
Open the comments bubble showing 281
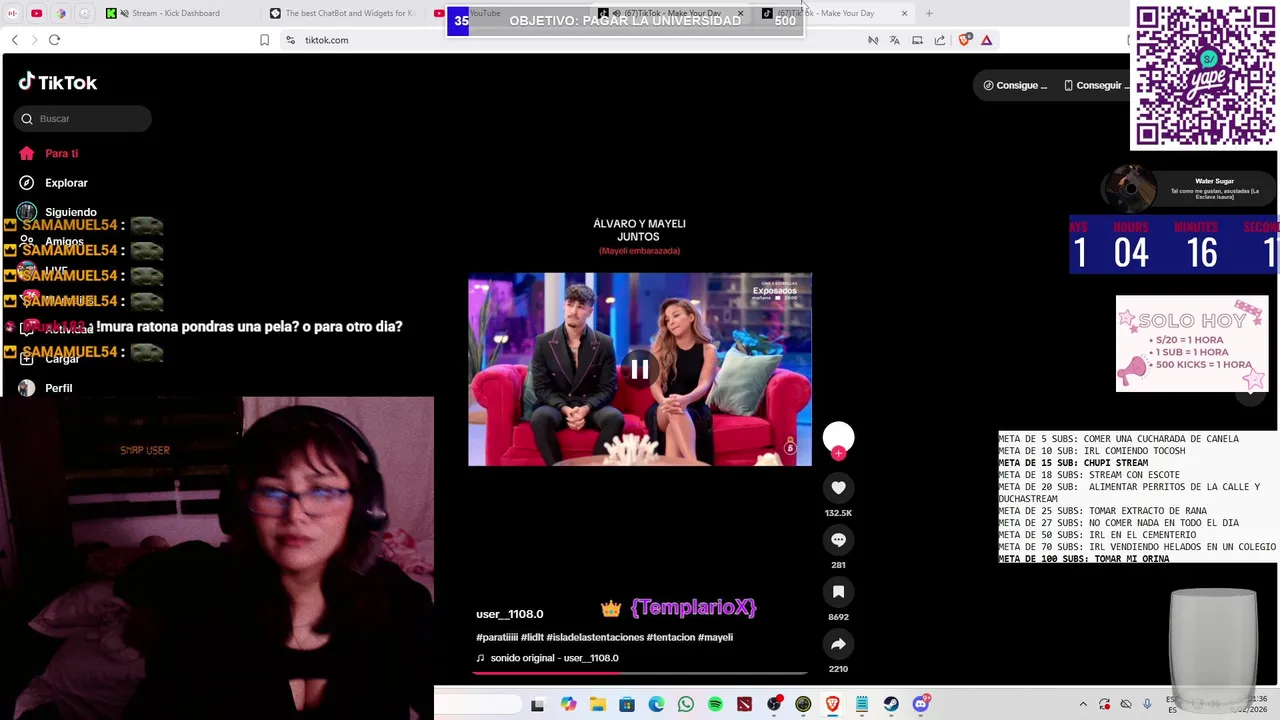pyautogui.click(x=838, y=540)
